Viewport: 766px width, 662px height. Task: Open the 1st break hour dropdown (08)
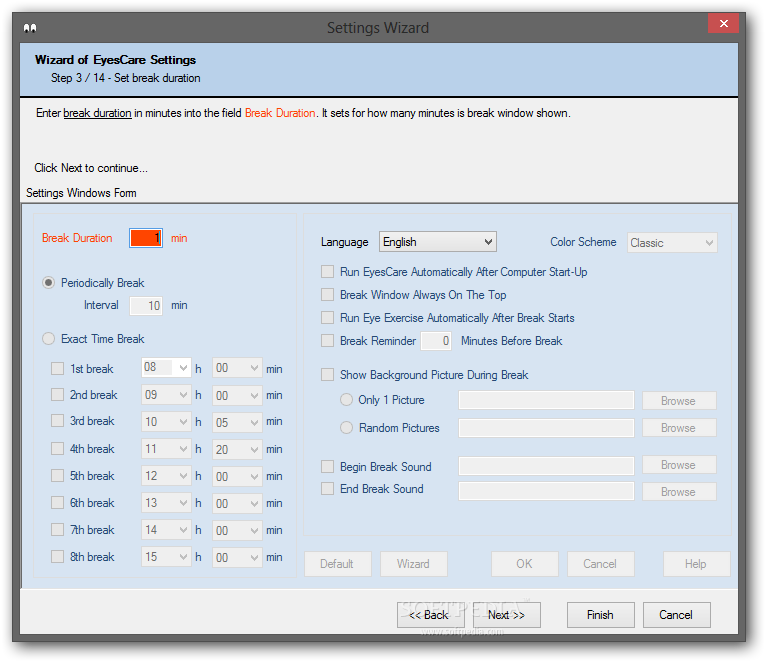coord(166,367)
